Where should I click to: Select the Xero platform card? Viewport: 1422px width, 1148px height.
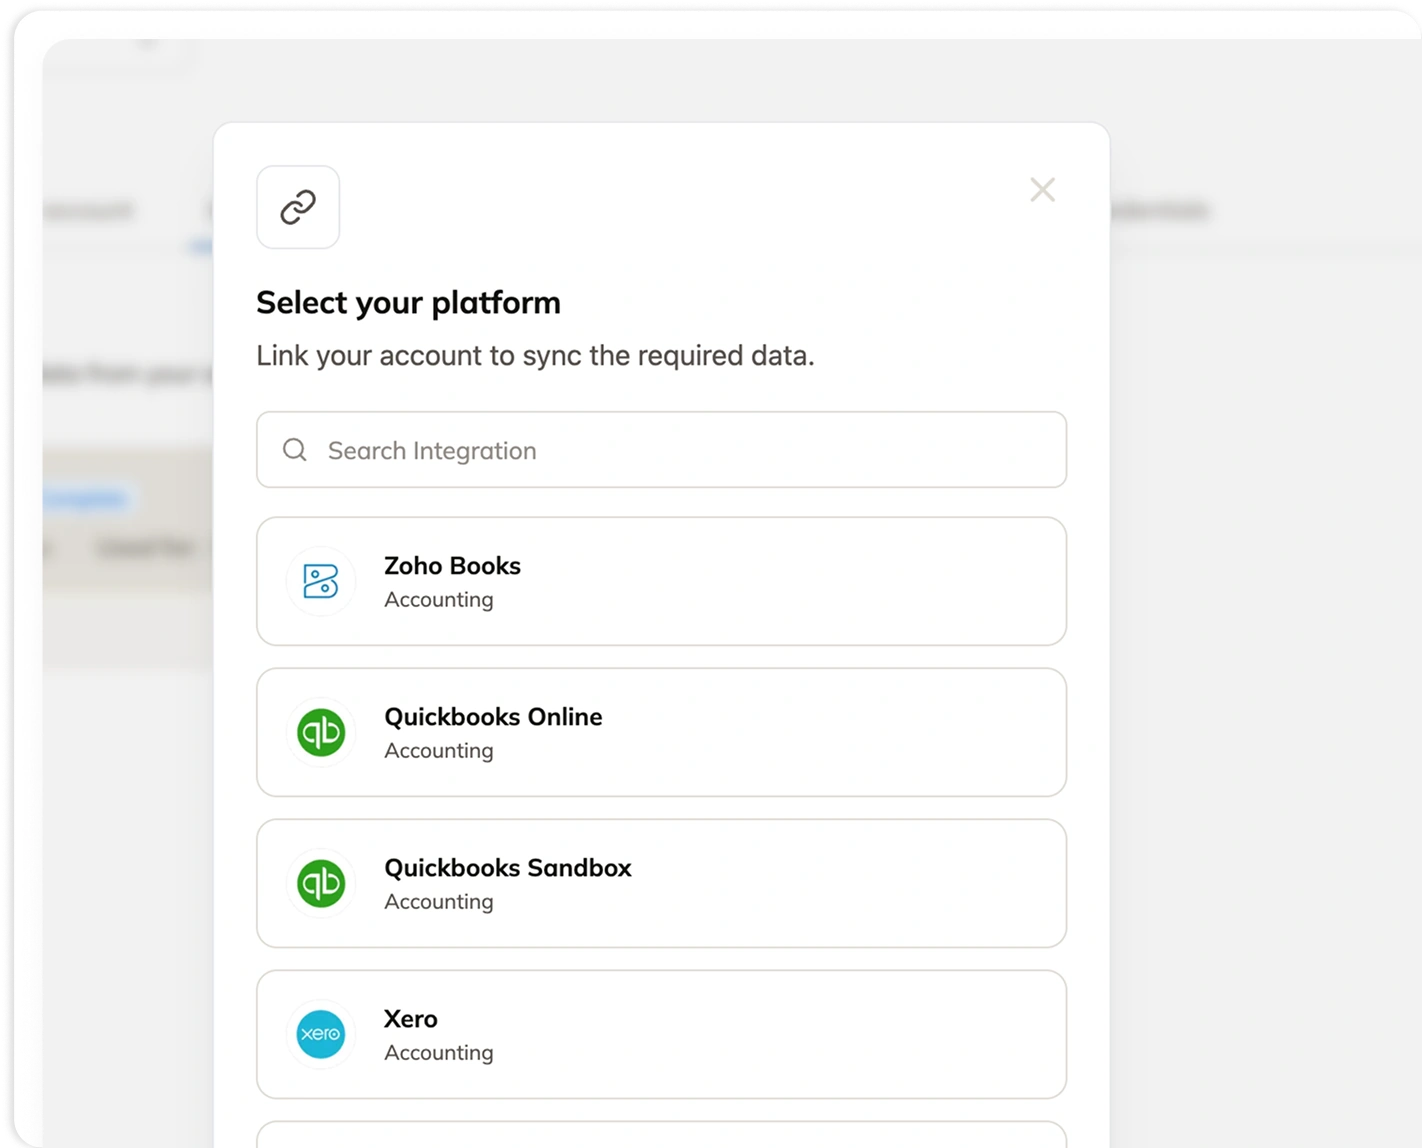[661, 1034]
